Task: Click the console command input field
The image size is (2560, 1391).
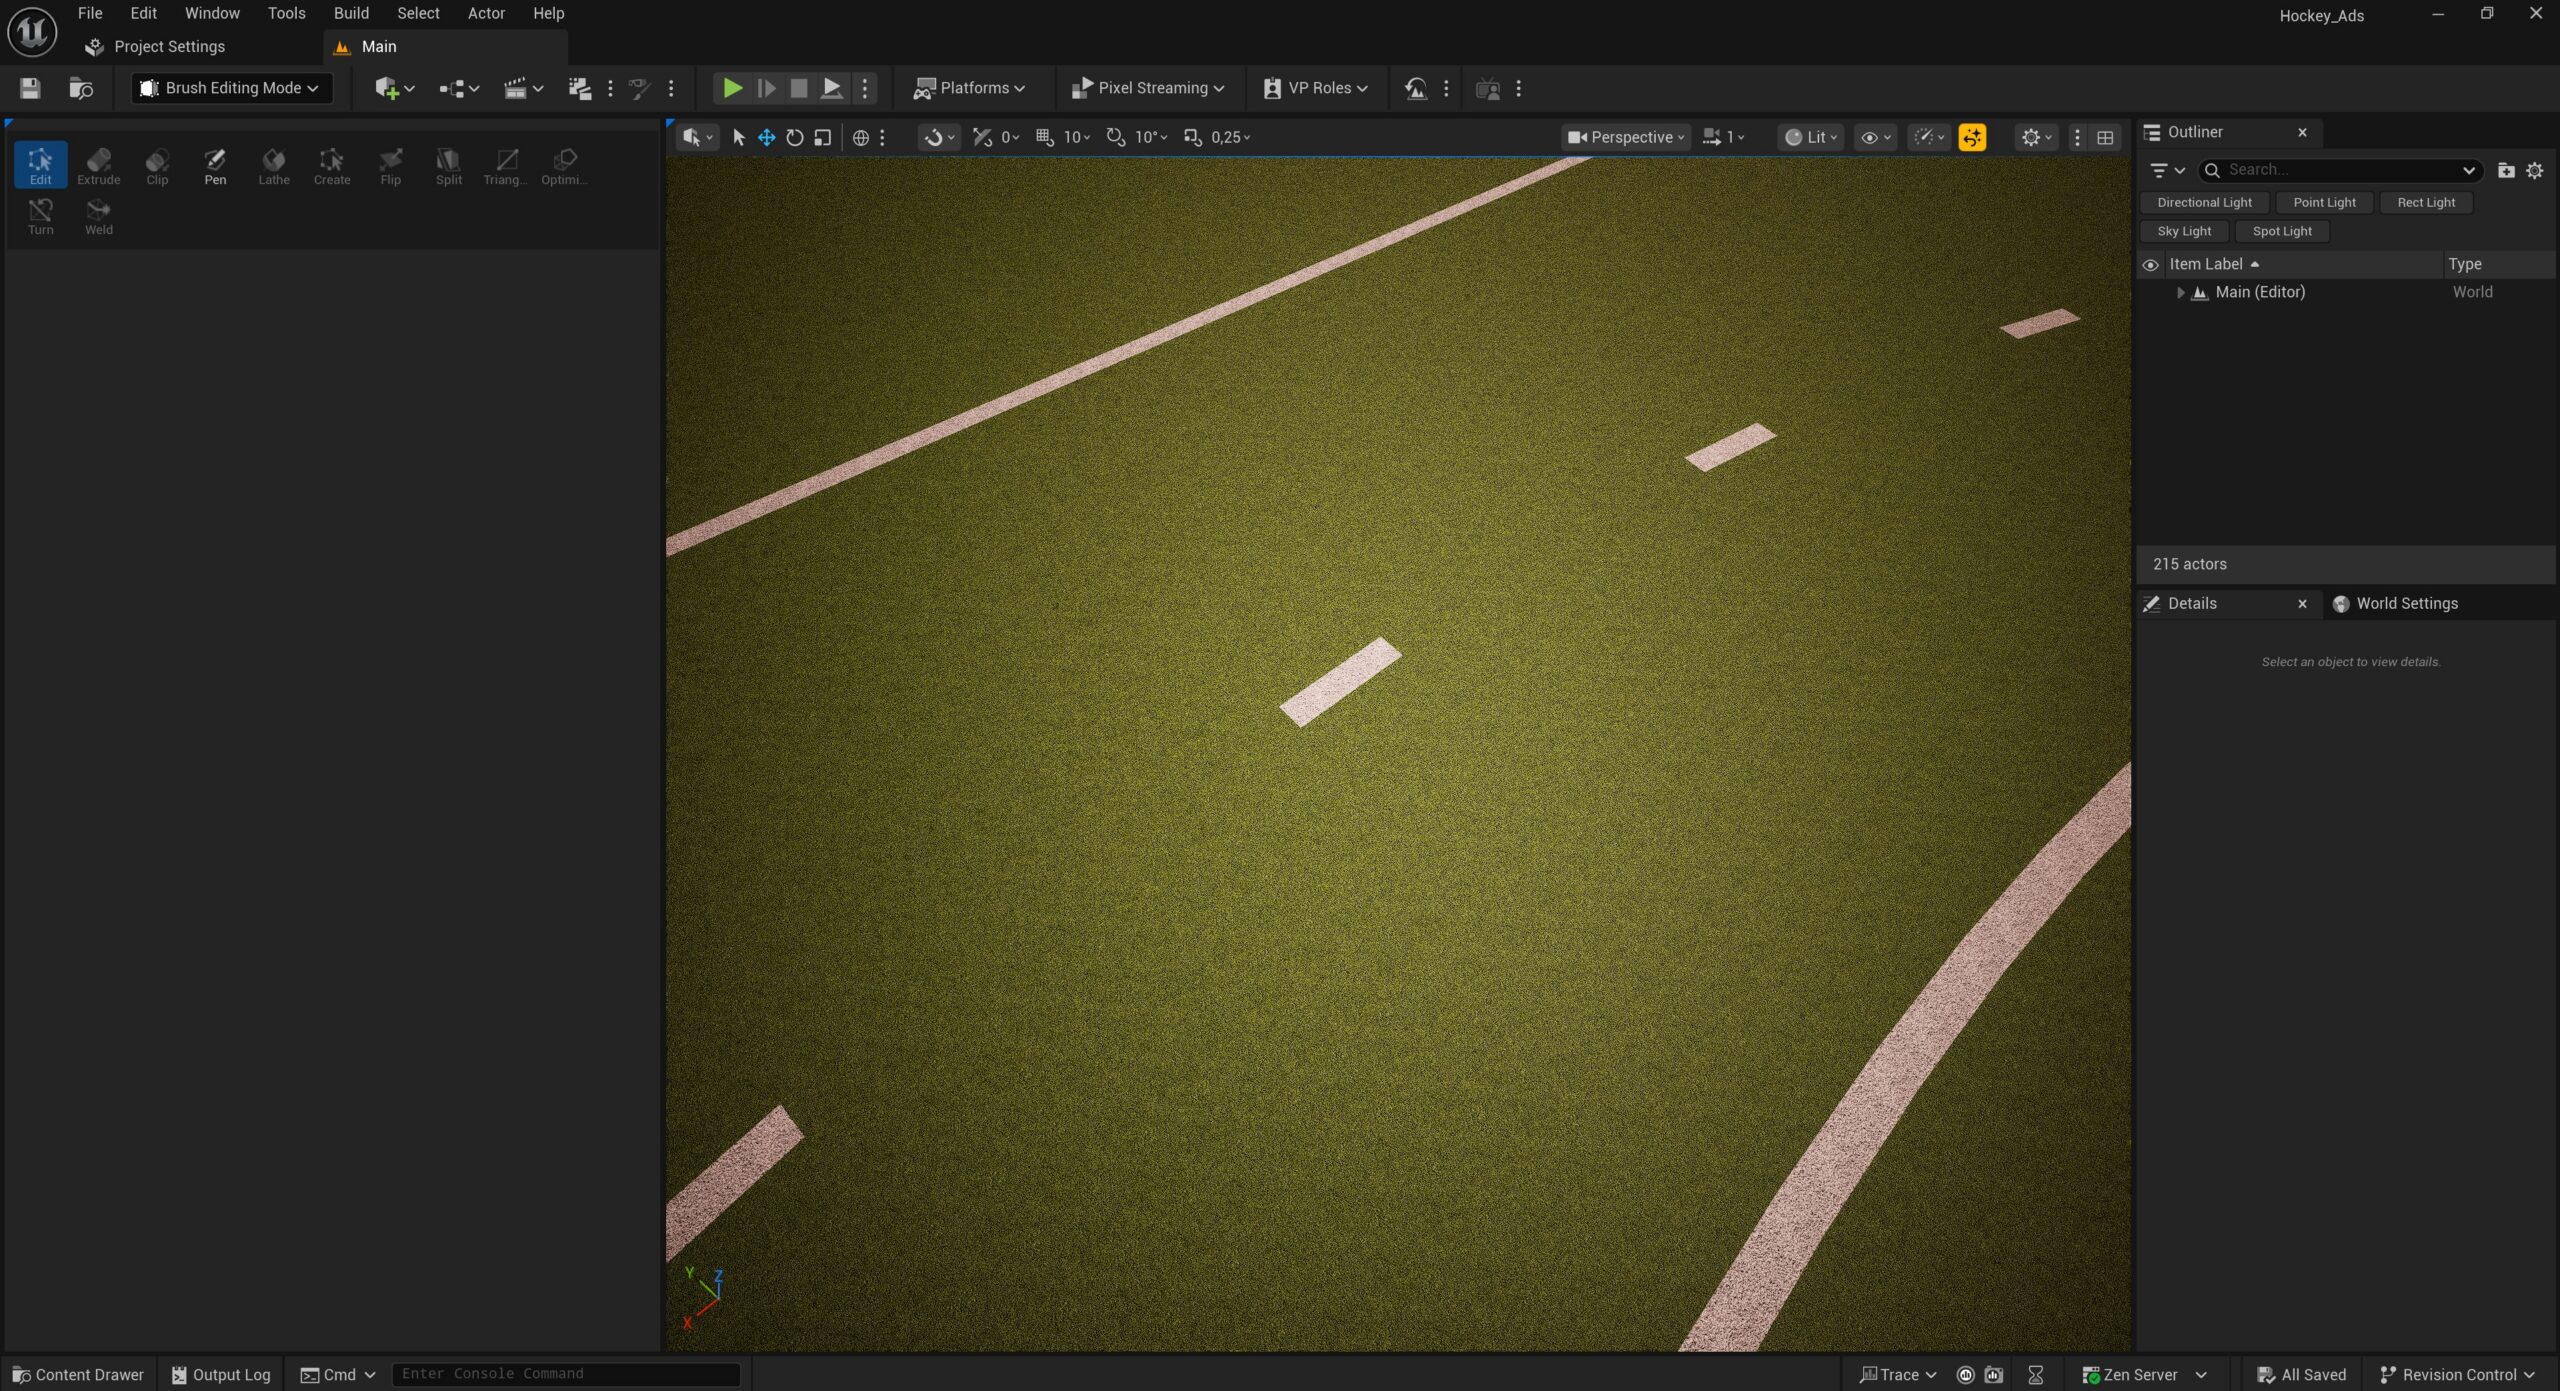Action: pos(565,1374)
